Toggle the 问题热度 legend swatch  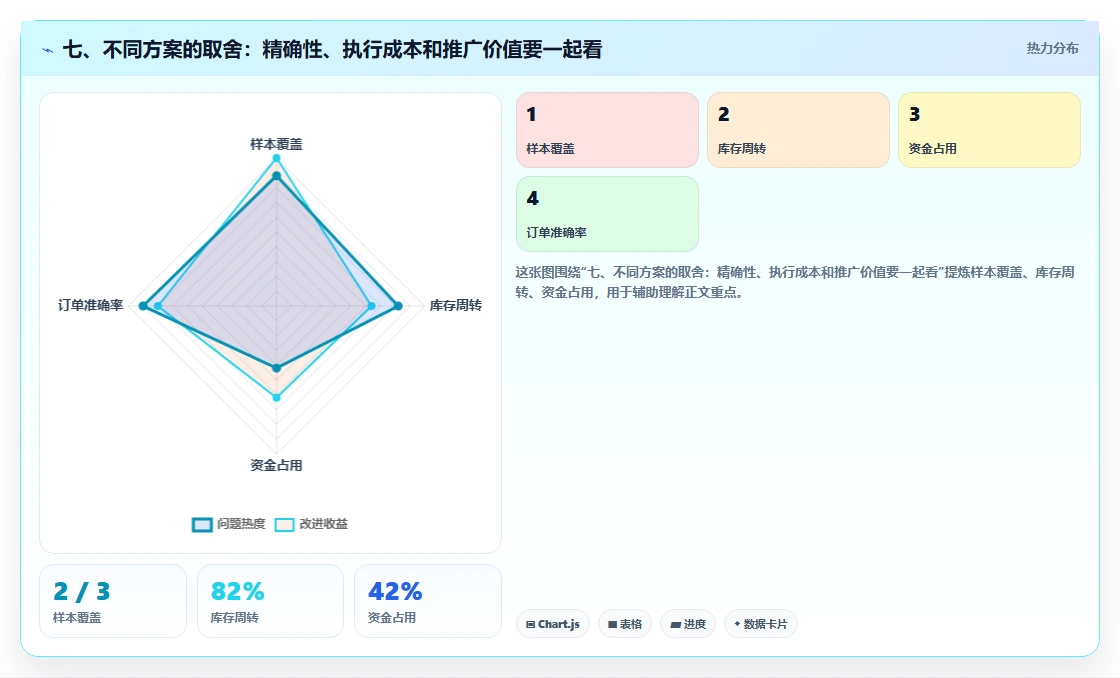[x=202, y=524]
